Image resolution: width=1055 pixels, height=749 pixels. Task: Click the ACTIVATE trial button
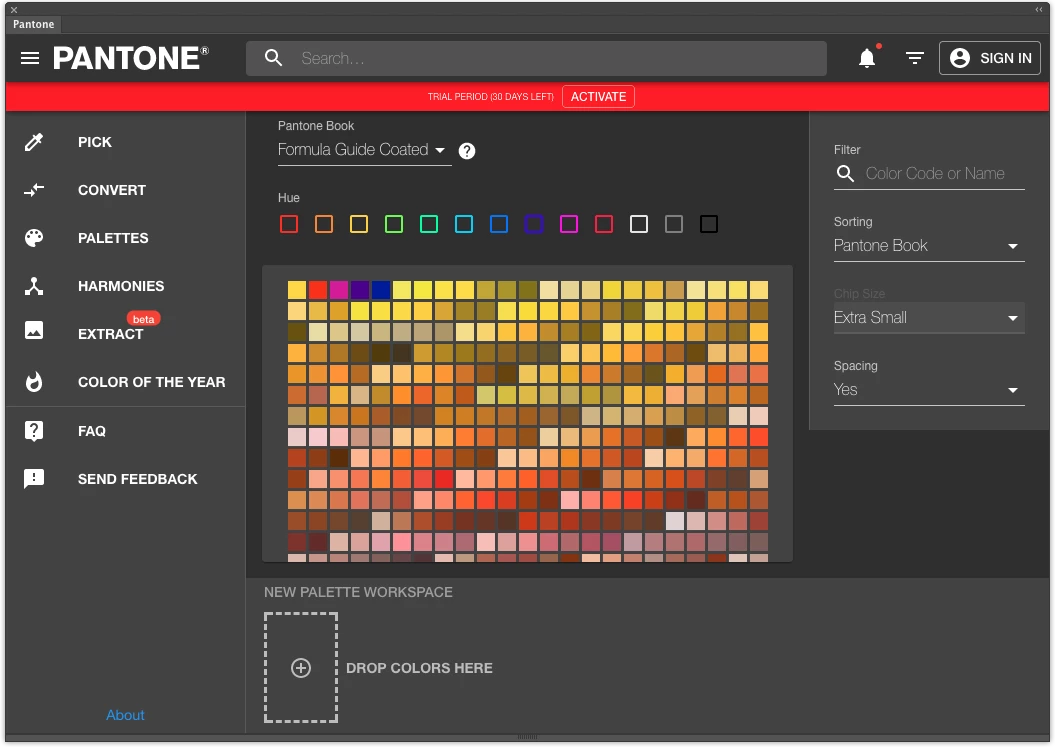(x=598, y=97)
